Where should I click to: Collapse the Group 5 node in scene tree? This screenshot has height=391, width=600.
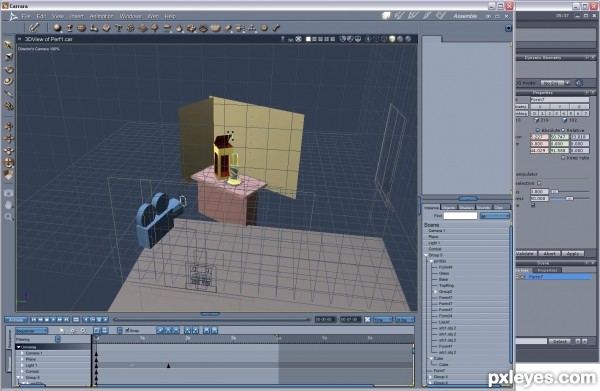(426, 255)
